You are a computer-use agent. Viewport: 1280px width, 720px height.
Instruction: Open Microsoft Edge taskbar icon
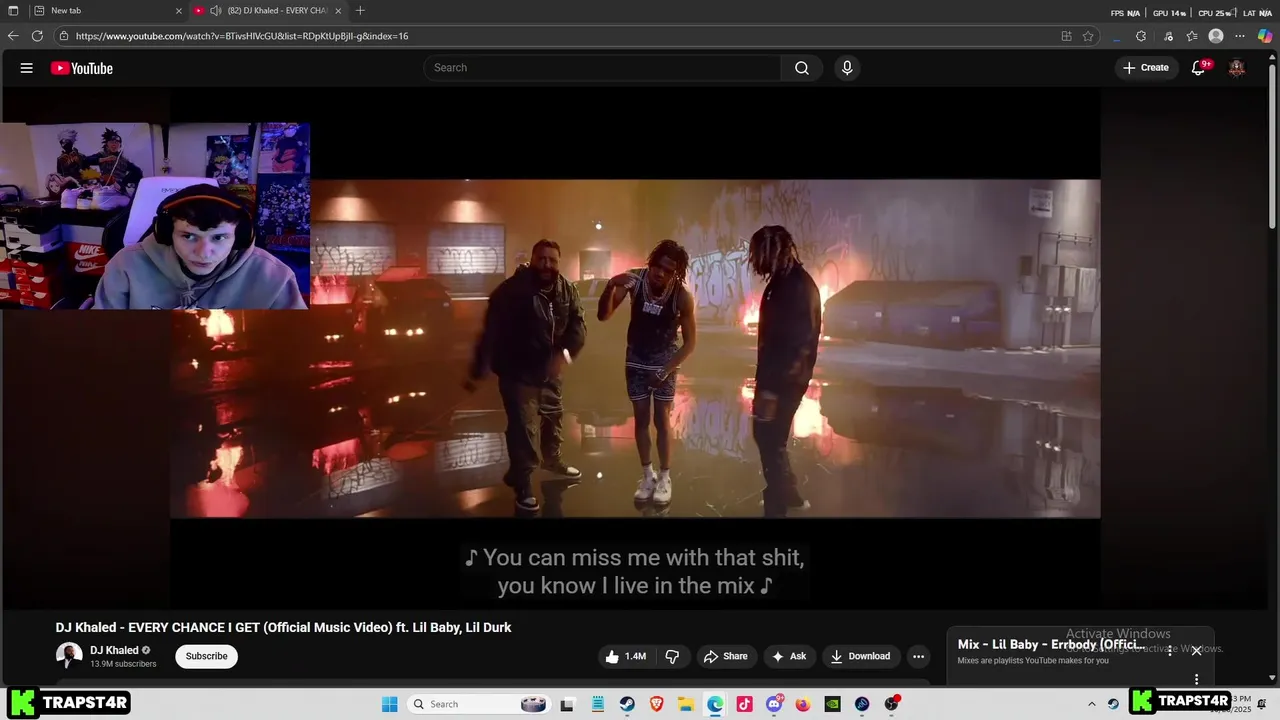[715, 704]
